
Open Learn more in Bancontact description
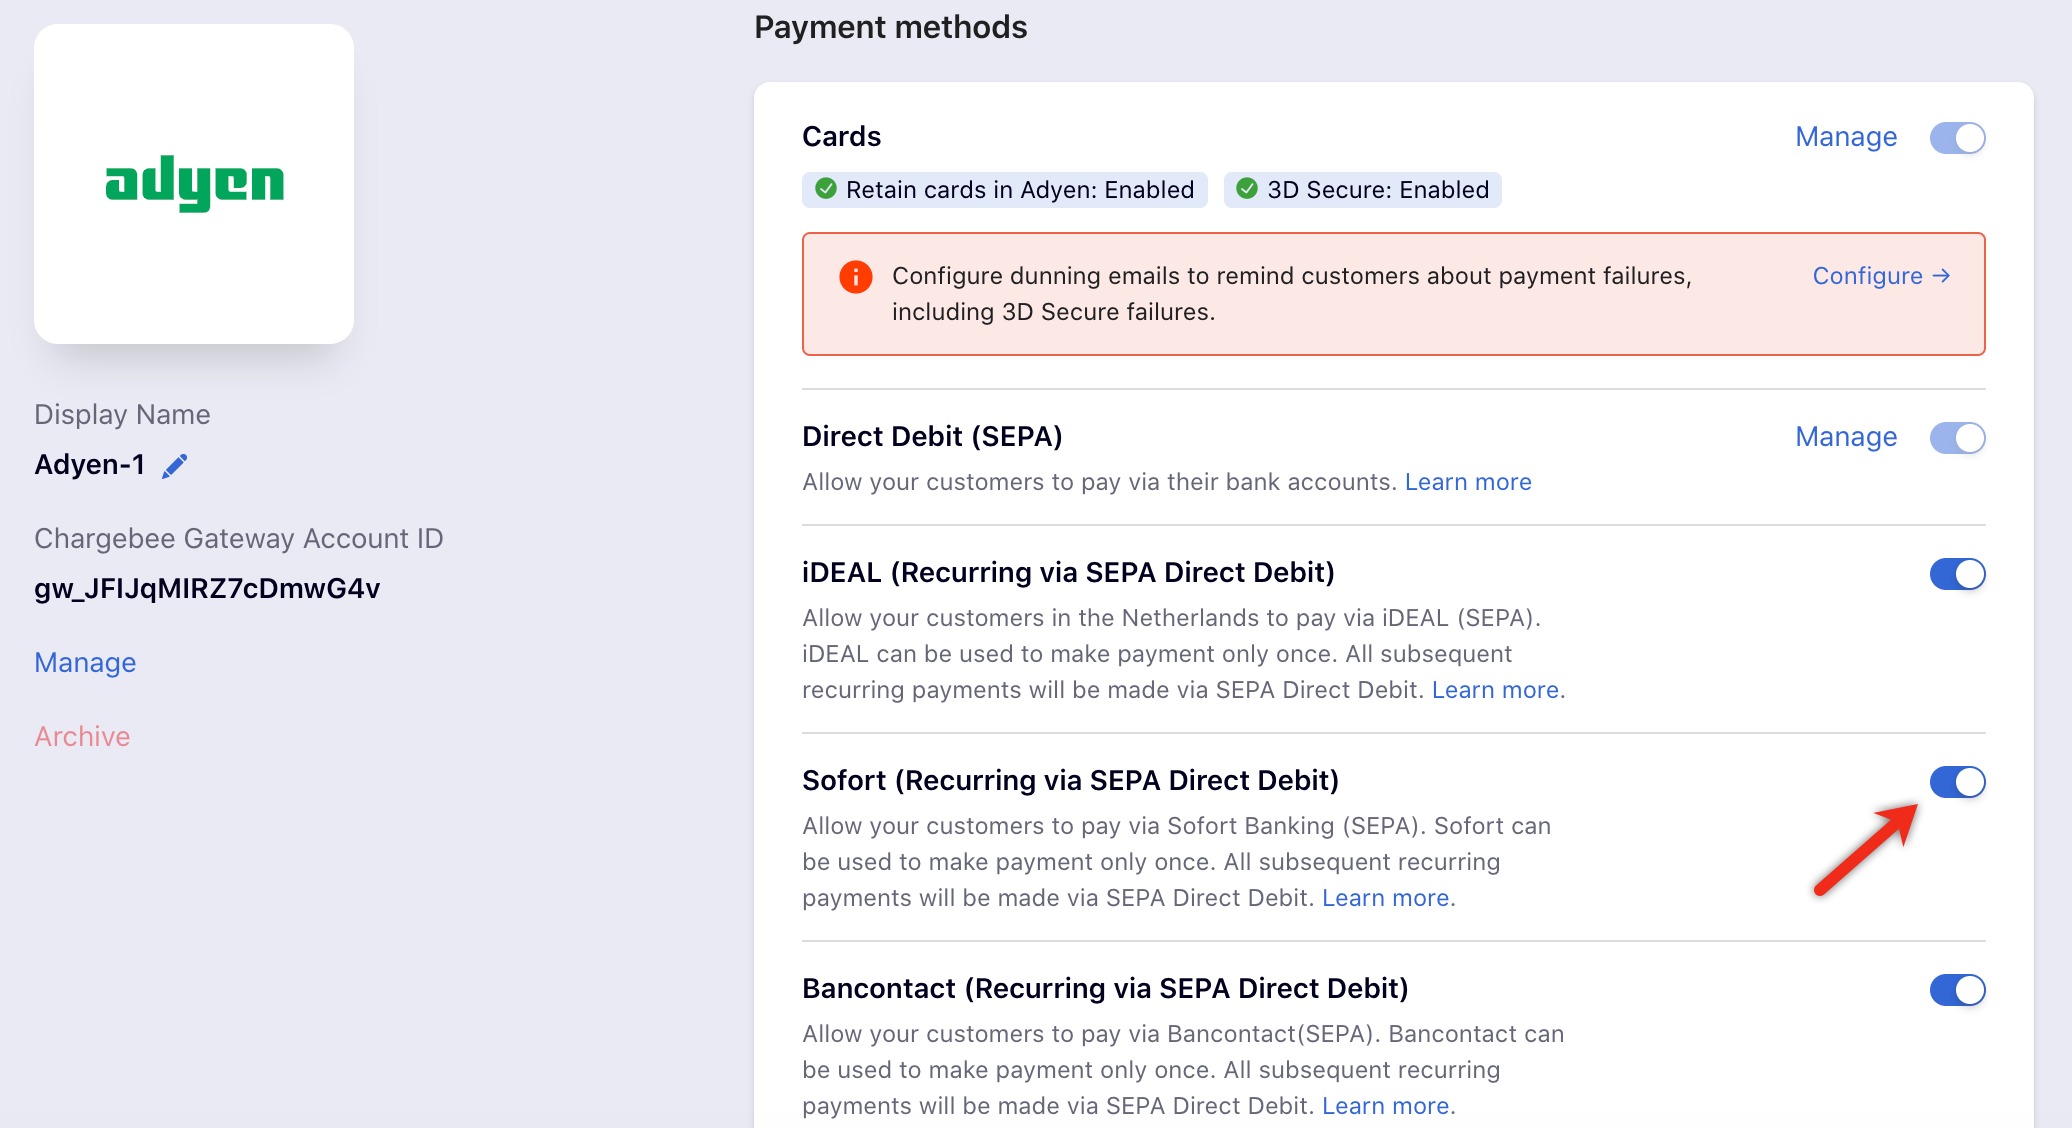coord(1385,1106)
